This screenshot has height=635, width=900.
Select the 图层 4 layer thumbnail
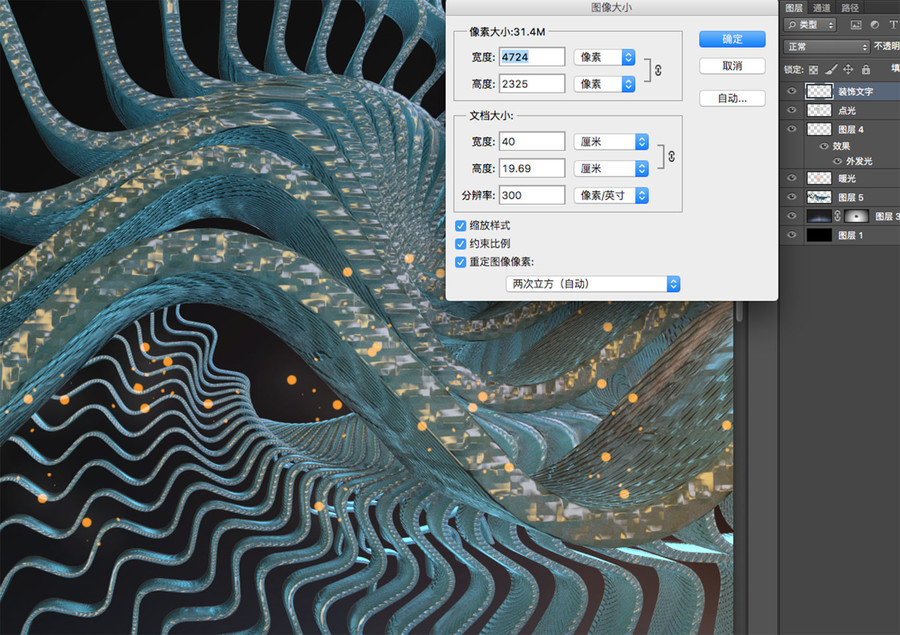click(x=819, y=129)
